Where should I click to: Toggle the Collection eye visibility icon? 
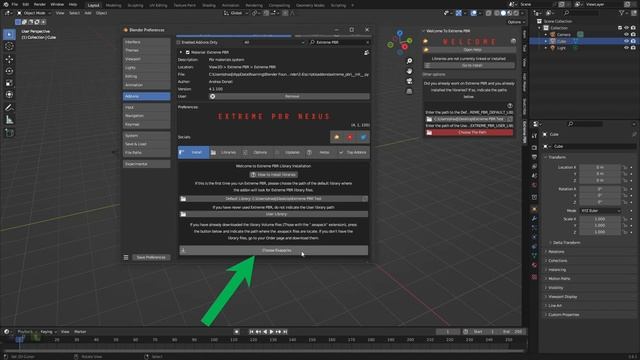pos(626,28)
